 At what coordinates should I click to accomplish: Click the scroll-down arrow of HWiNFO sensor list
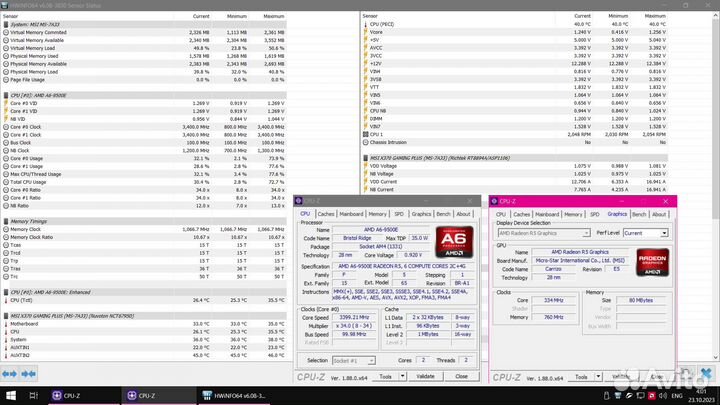coord(715,357)
